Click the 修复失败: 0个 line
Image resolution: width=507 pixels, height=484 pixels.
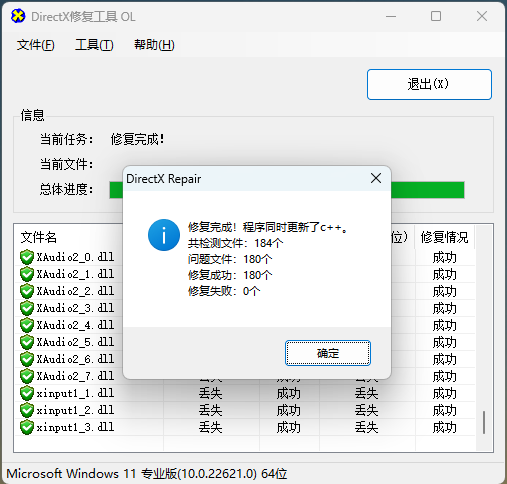(224, 291)
